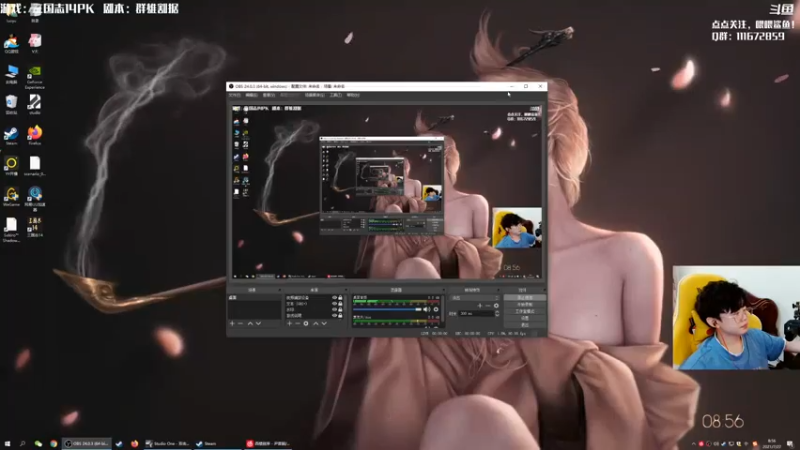Remove selected scene with minus icon
800x450 pixels.
(240, 323)
